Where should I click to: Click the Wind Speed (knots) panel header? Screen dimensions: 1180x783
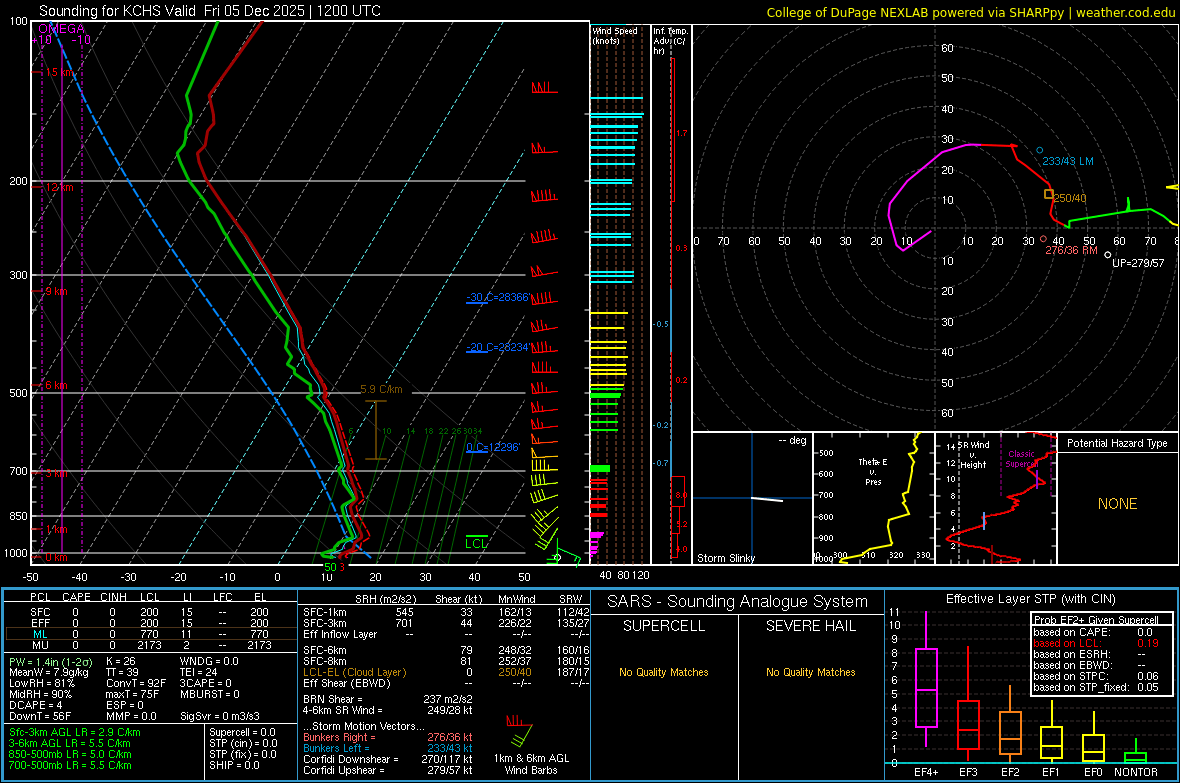[615, 35]
